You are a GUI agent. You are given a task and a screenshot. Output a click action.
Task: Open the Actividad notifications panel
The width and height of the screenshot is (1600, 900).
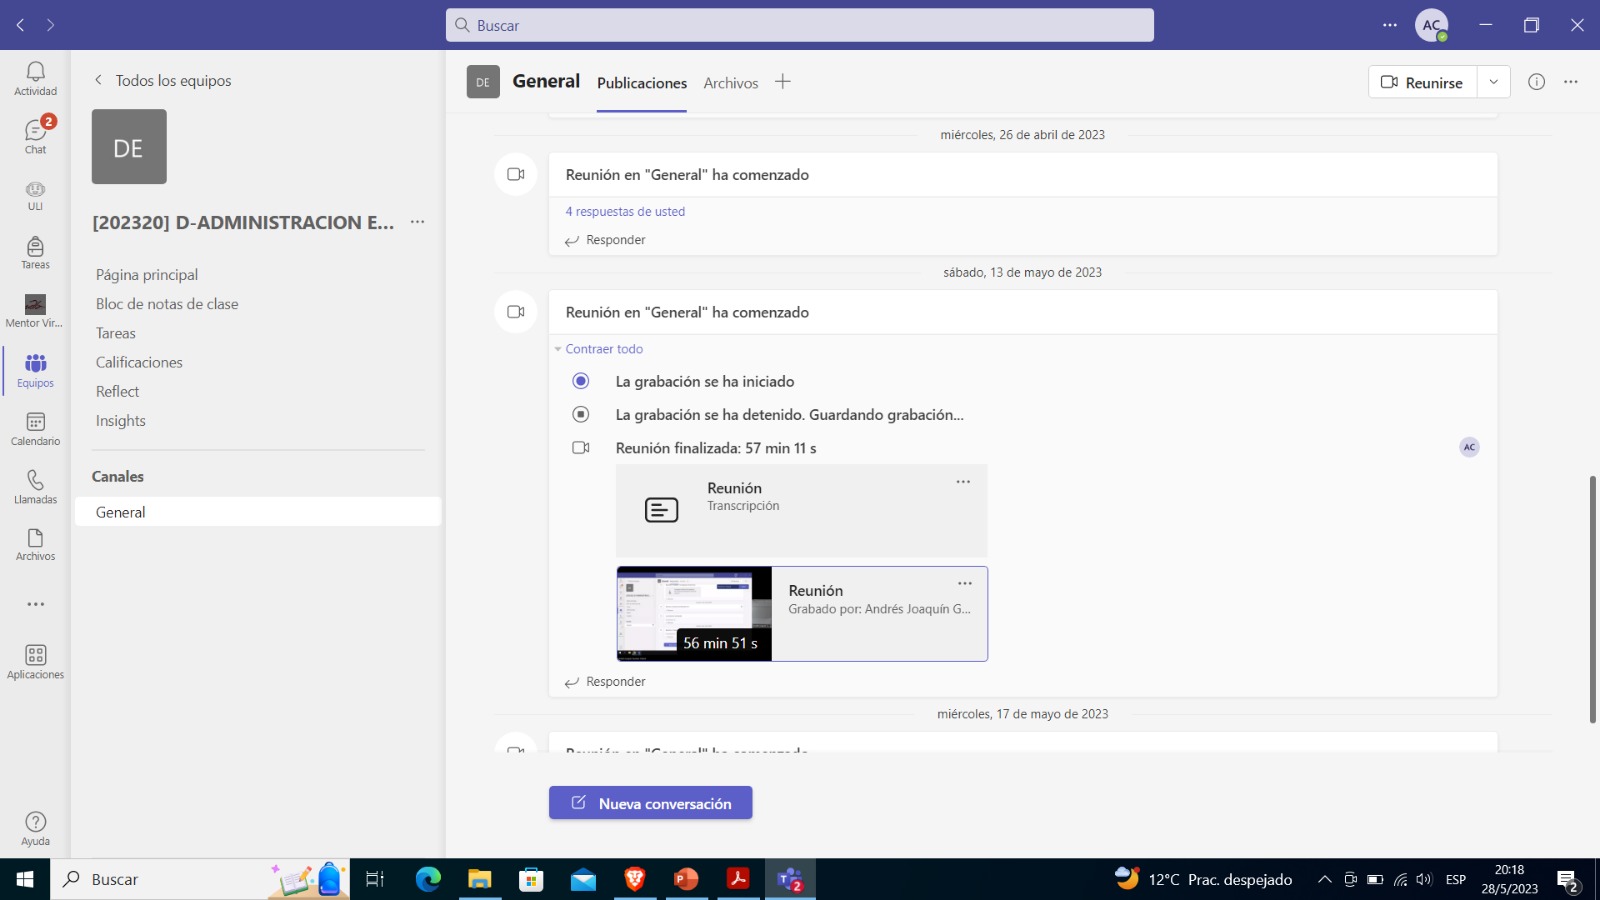click(x=35, y=78)
